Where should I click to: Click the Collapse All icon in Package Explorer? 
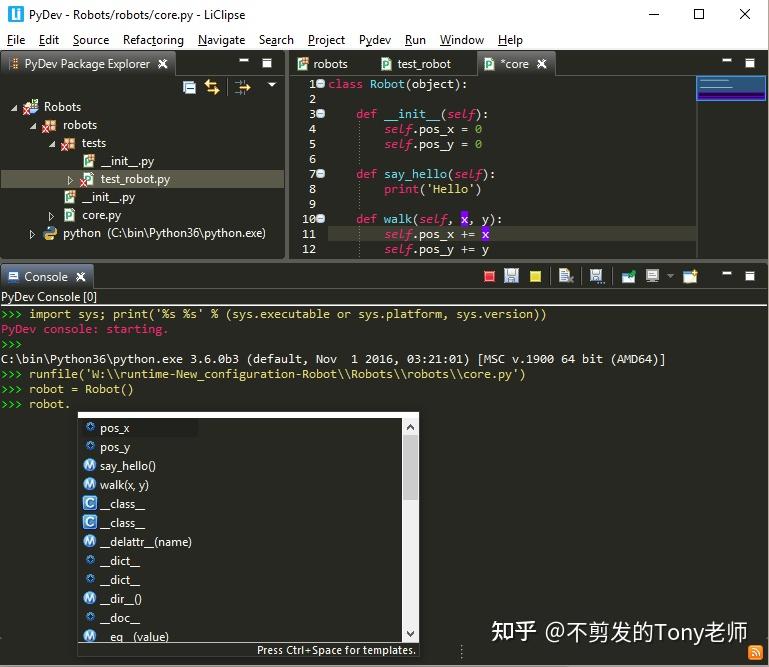(x=189, y=88)
